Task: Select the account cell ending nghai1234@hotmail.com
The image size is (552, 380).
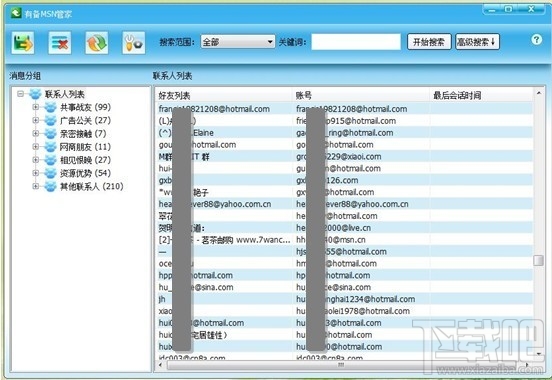Action: tap(355, 299)
